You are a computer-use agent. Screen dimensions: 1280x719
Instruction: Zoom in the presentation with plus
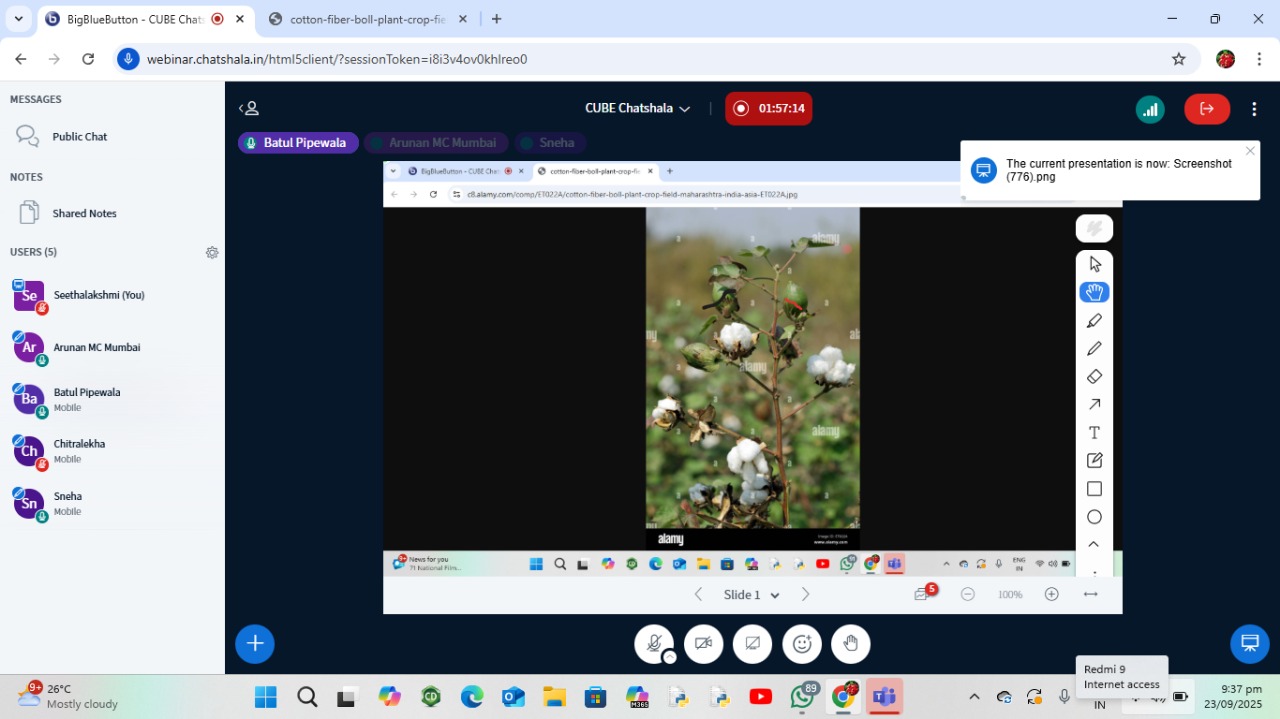pos(1051,594)
